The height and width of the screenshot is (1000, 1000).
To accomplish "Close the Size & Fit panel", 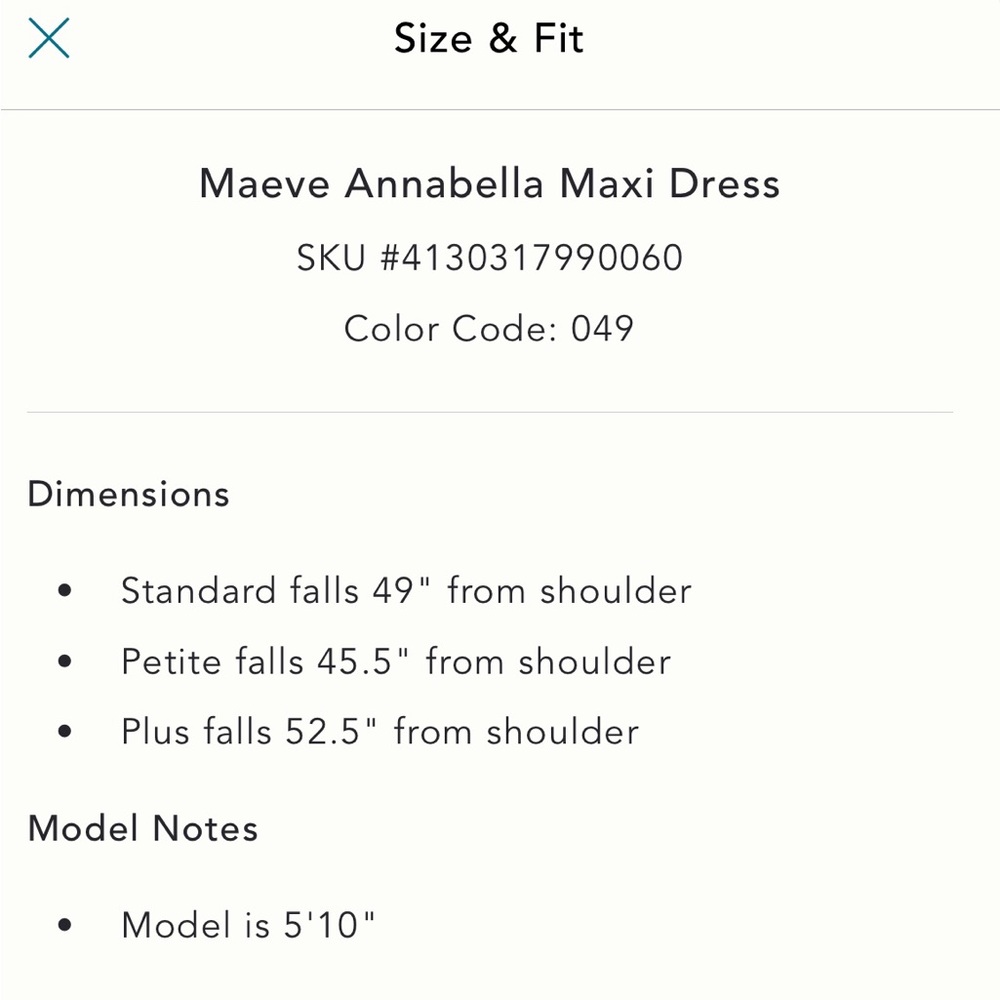I will (48, 38).
